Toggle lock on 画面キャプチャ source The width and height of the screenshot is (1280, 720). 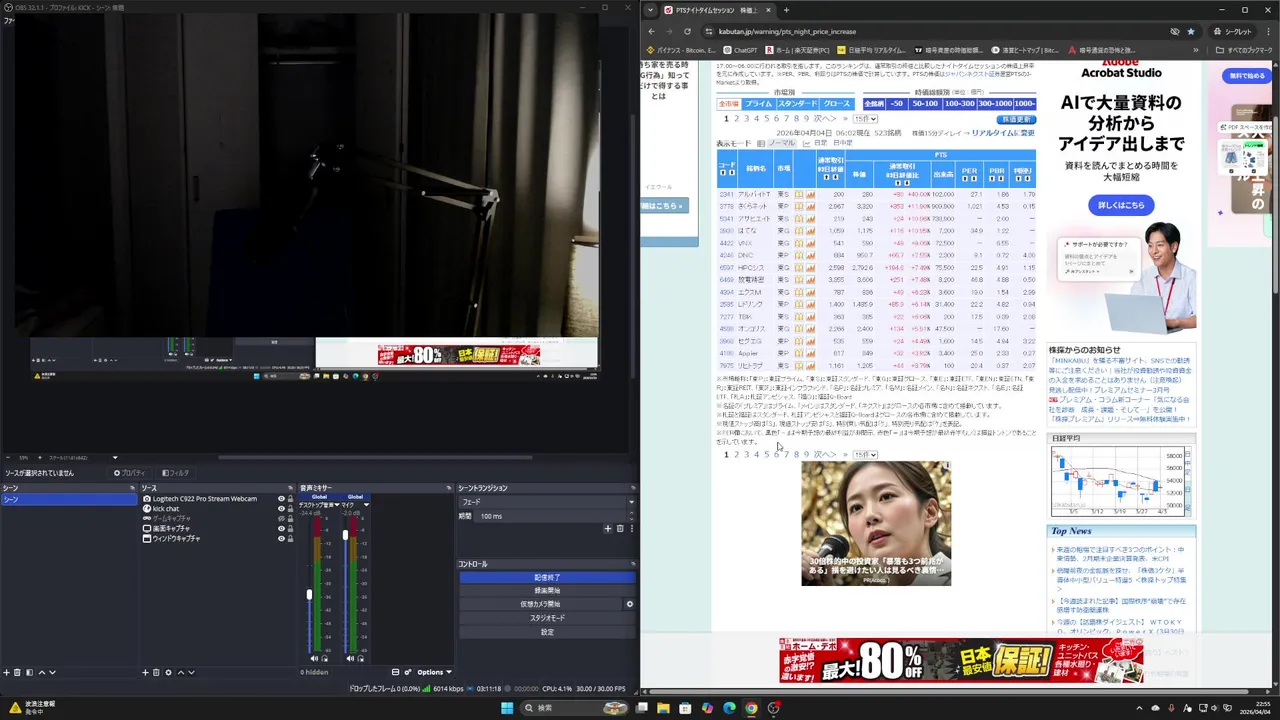point(291,528)
